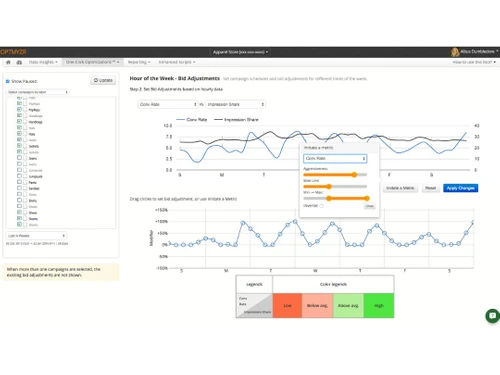Image resolution: width=500 pixels, height=375 pixels.
Task: Click the blue Apply Changes button
Action: pos(461,188)
